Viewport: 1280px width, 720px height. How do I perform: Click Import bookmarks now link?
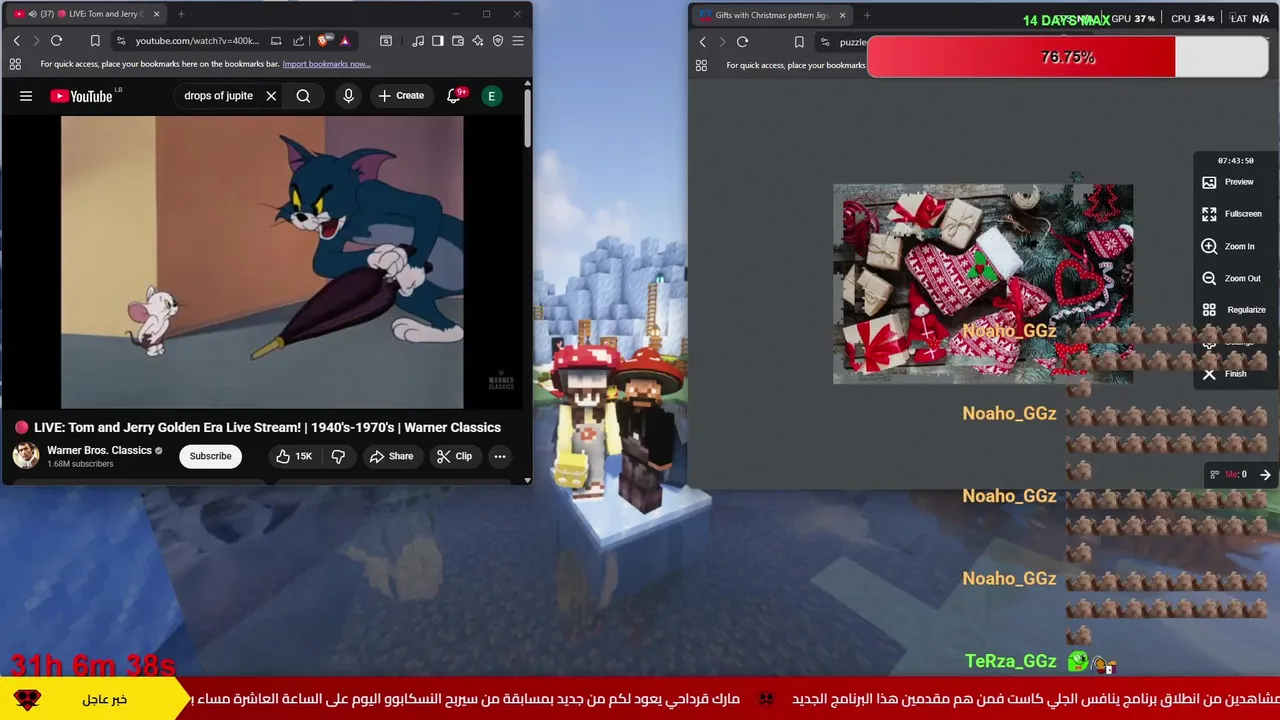coord(326,64)
